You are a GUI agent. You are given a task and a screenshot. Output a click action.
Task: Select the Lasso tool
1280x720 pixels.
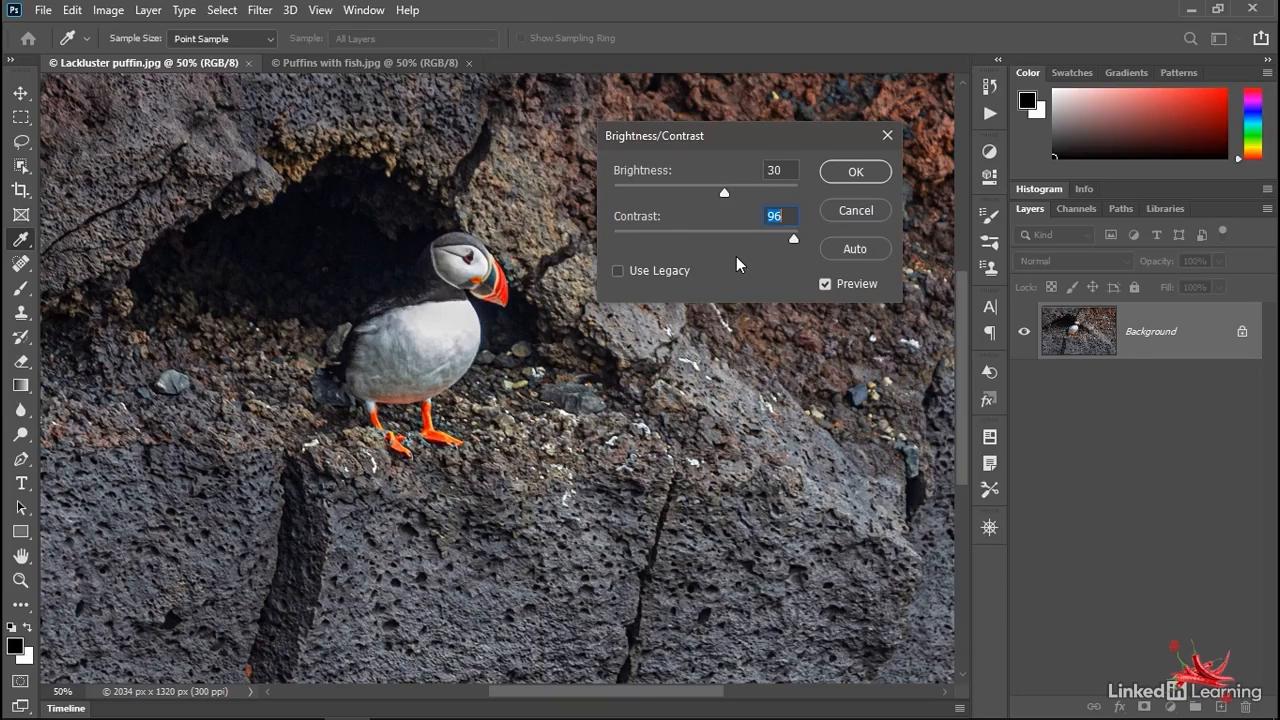click(21, 142)
